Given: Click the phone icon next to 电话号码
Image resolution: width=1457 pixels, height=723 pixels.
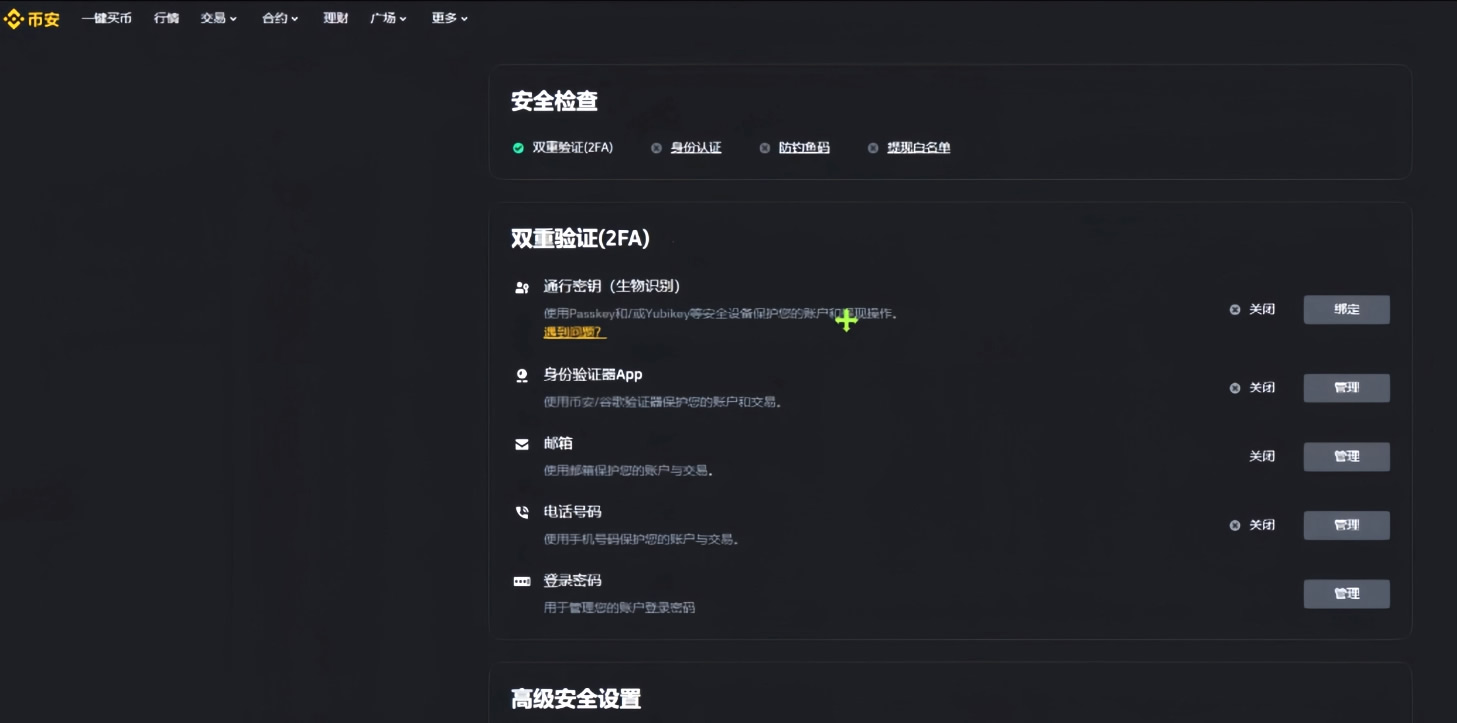Looking at the screenshot, I should [x=521, y=512].
